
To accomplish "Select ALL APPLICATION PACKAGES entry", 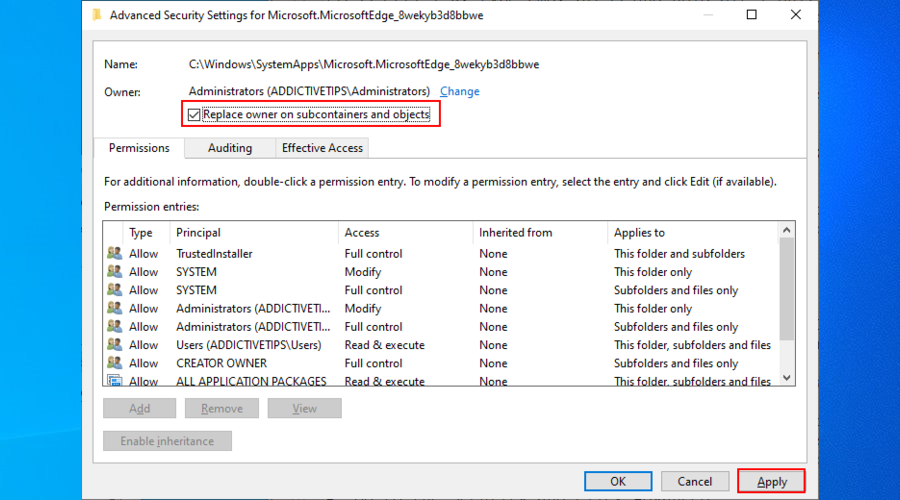I will point(441,380).
